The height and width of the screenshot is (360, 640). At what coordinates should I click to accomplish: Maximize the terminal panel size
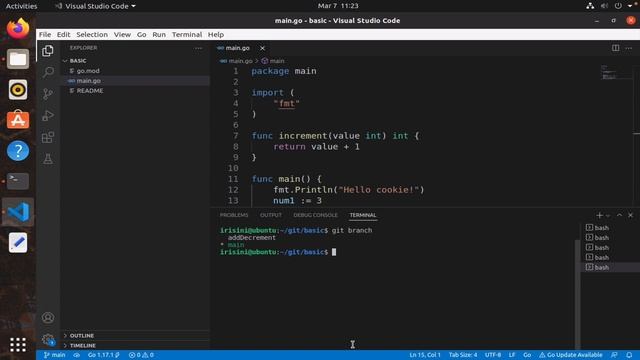pyautogui.click(x=619, y=215)
